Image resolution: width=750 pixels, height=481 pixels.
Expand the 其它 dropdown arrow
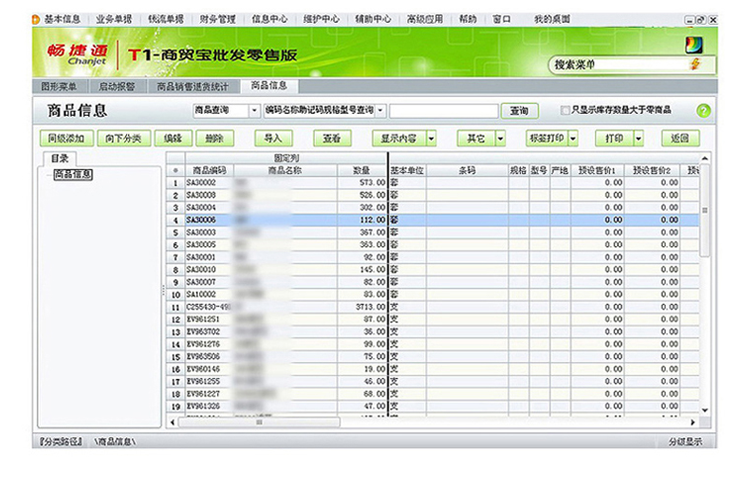(500, 139)
